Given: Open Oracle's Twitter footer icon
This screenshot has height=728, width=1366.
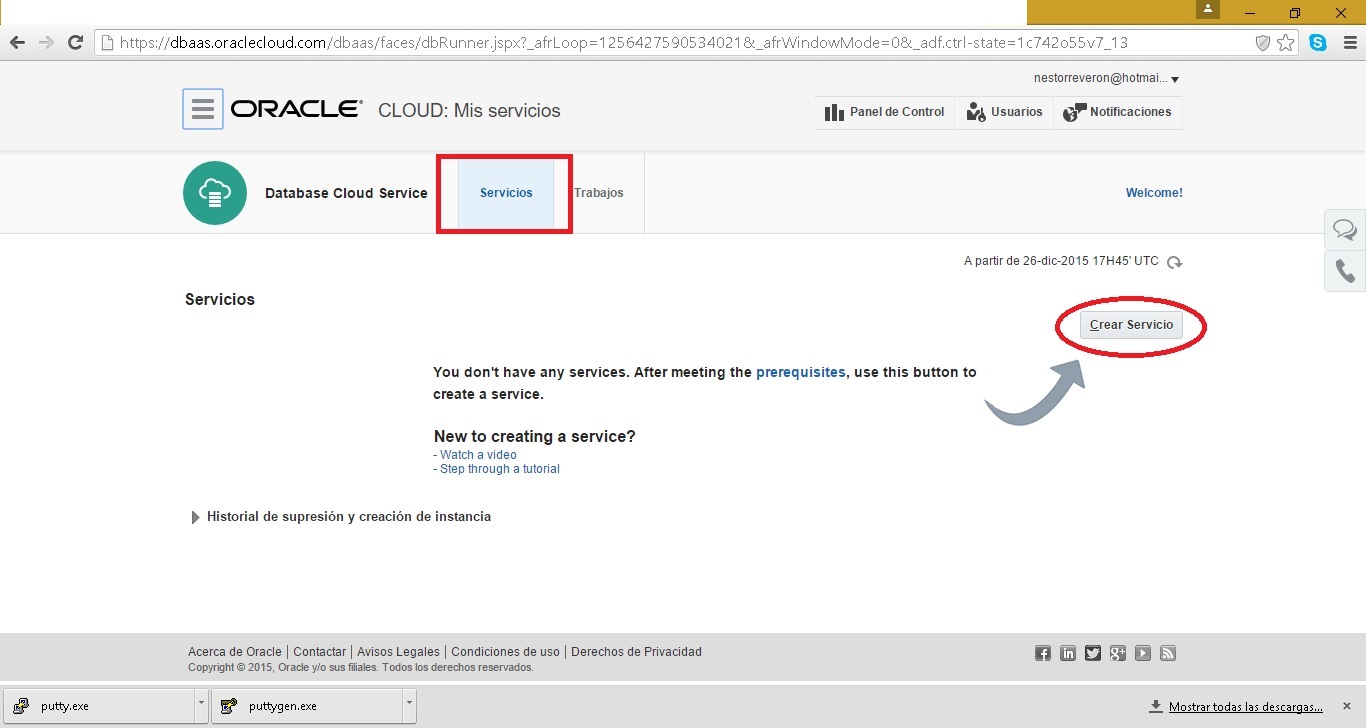Looking at the screenshot, I should coord(1093,653).
